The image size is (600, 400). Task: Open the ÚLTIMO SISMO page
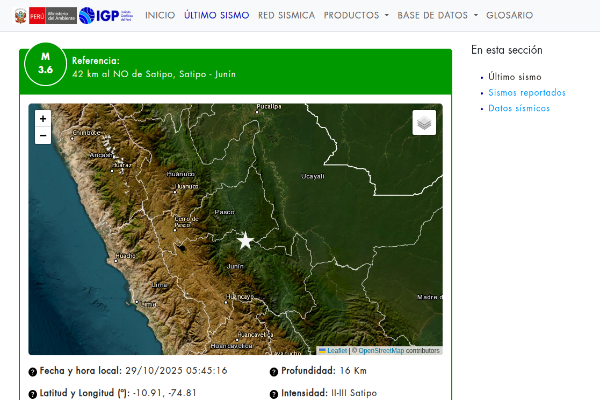(217, 15)
